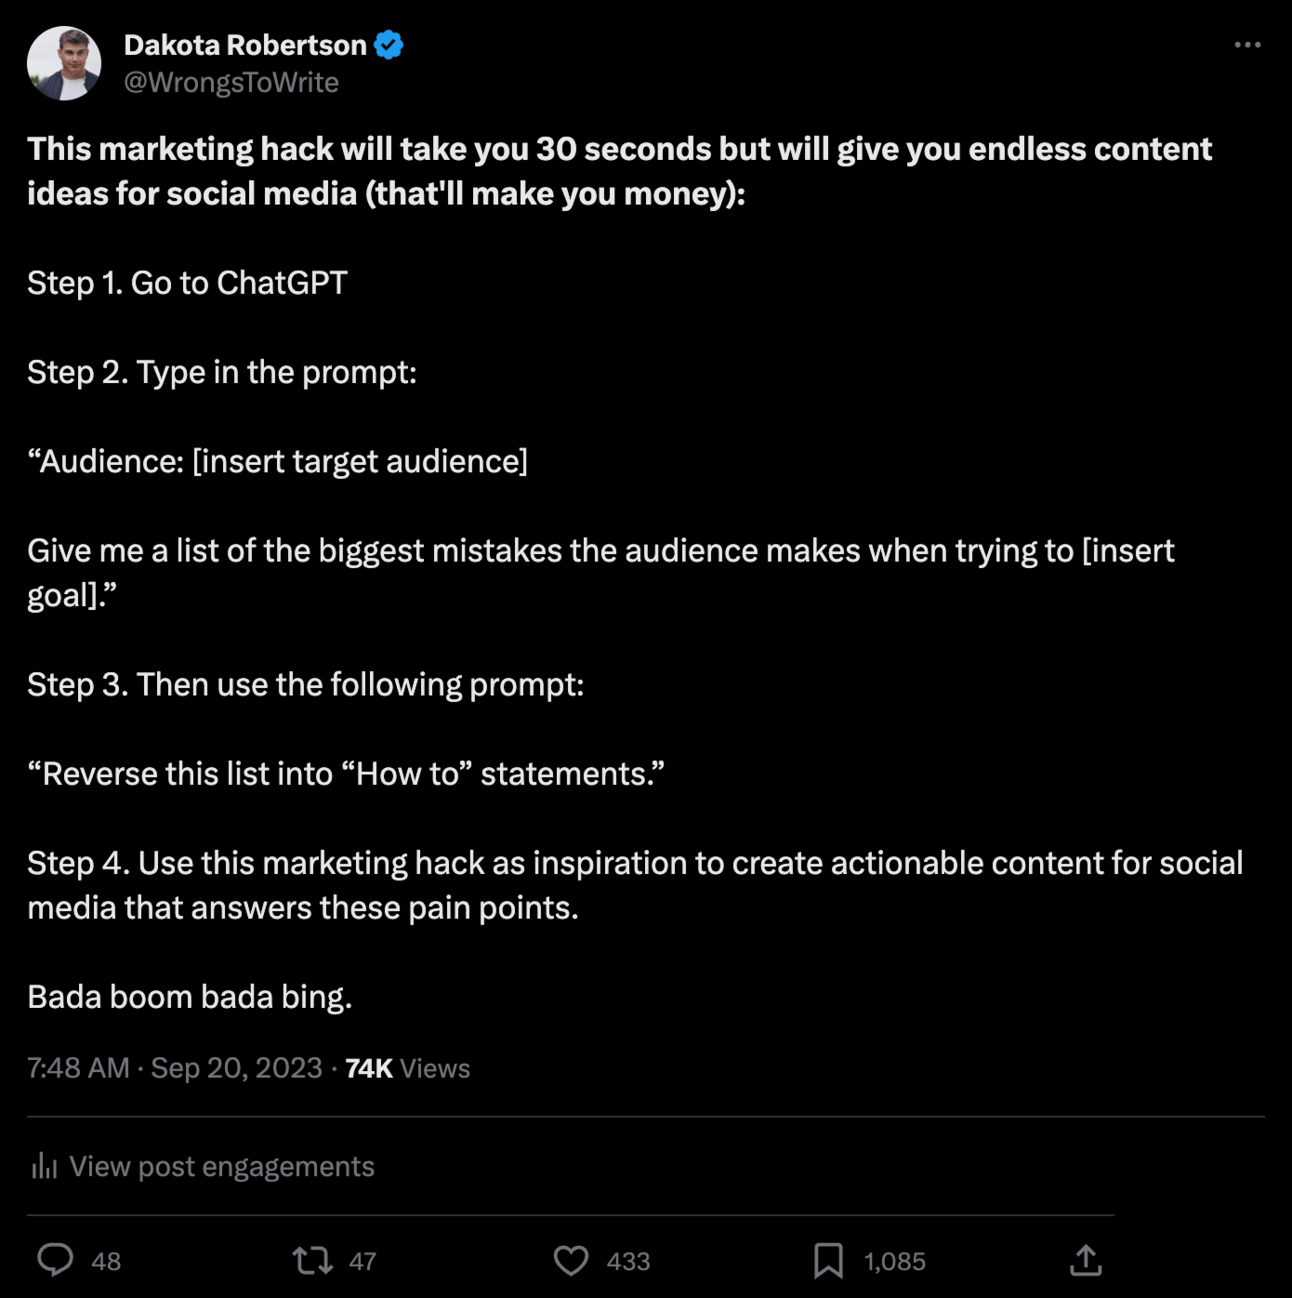Like the post with the heart icon
This screenshot has height=1298, width=1292.
[x=571, y=1260]
